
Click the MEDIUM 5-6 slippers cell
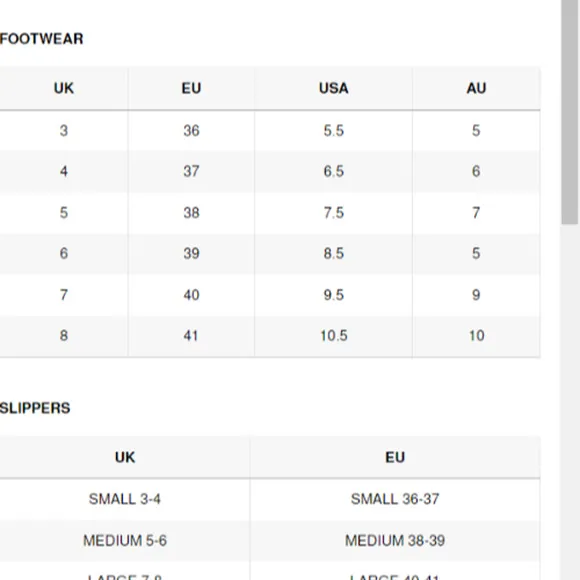(125, 541)
